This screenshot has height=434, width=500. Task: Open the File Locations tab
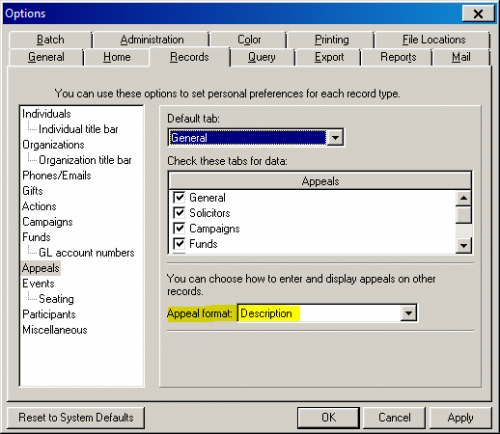point(433,40)
